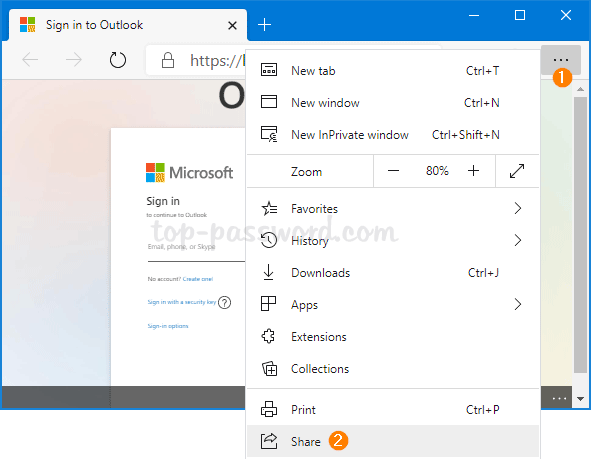This screenshot has height=459, width=591.
Task: Open the Sign-in options link
Action: (168, 326)
